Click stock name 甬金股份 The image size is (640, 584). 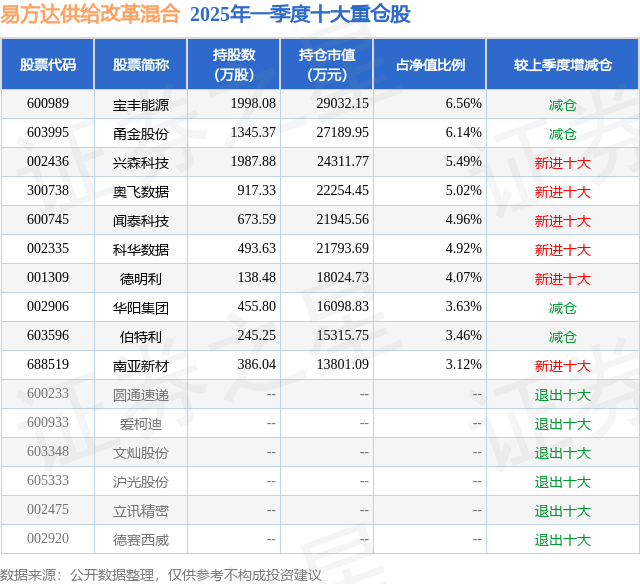(141, 134)
